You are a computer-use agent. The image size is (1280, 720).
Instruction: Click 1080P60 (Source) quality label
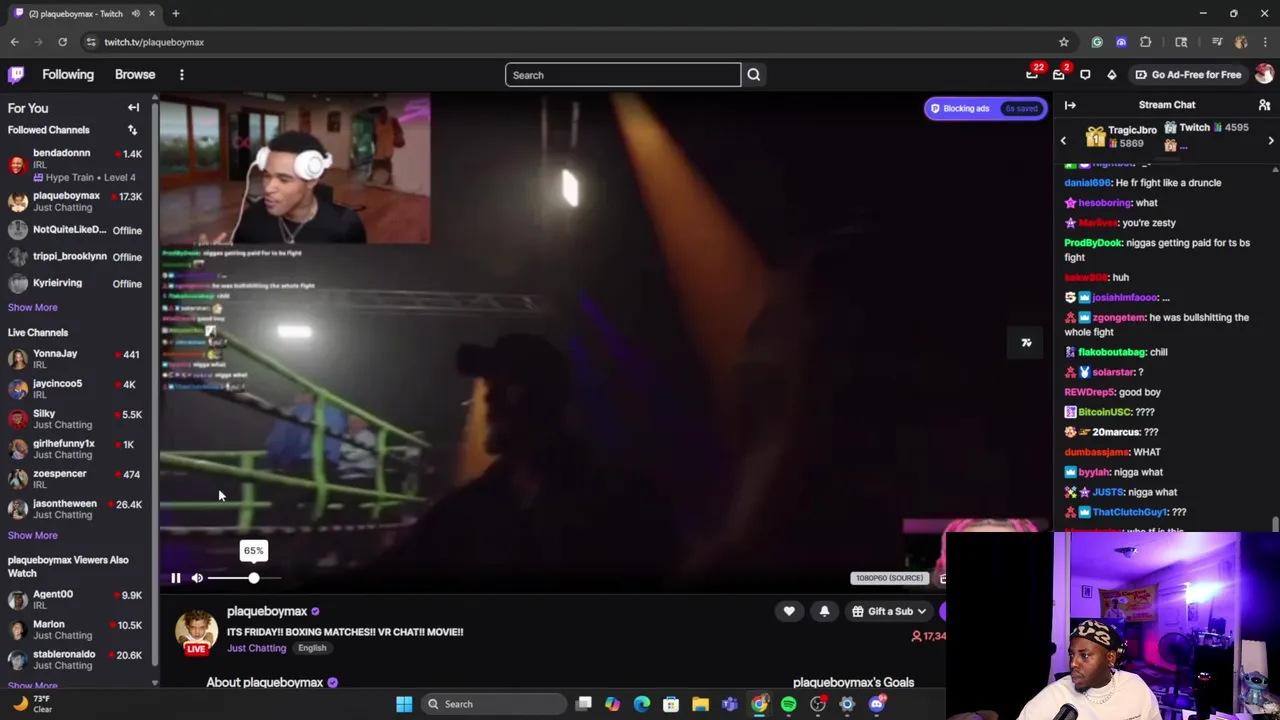(888, 578)
